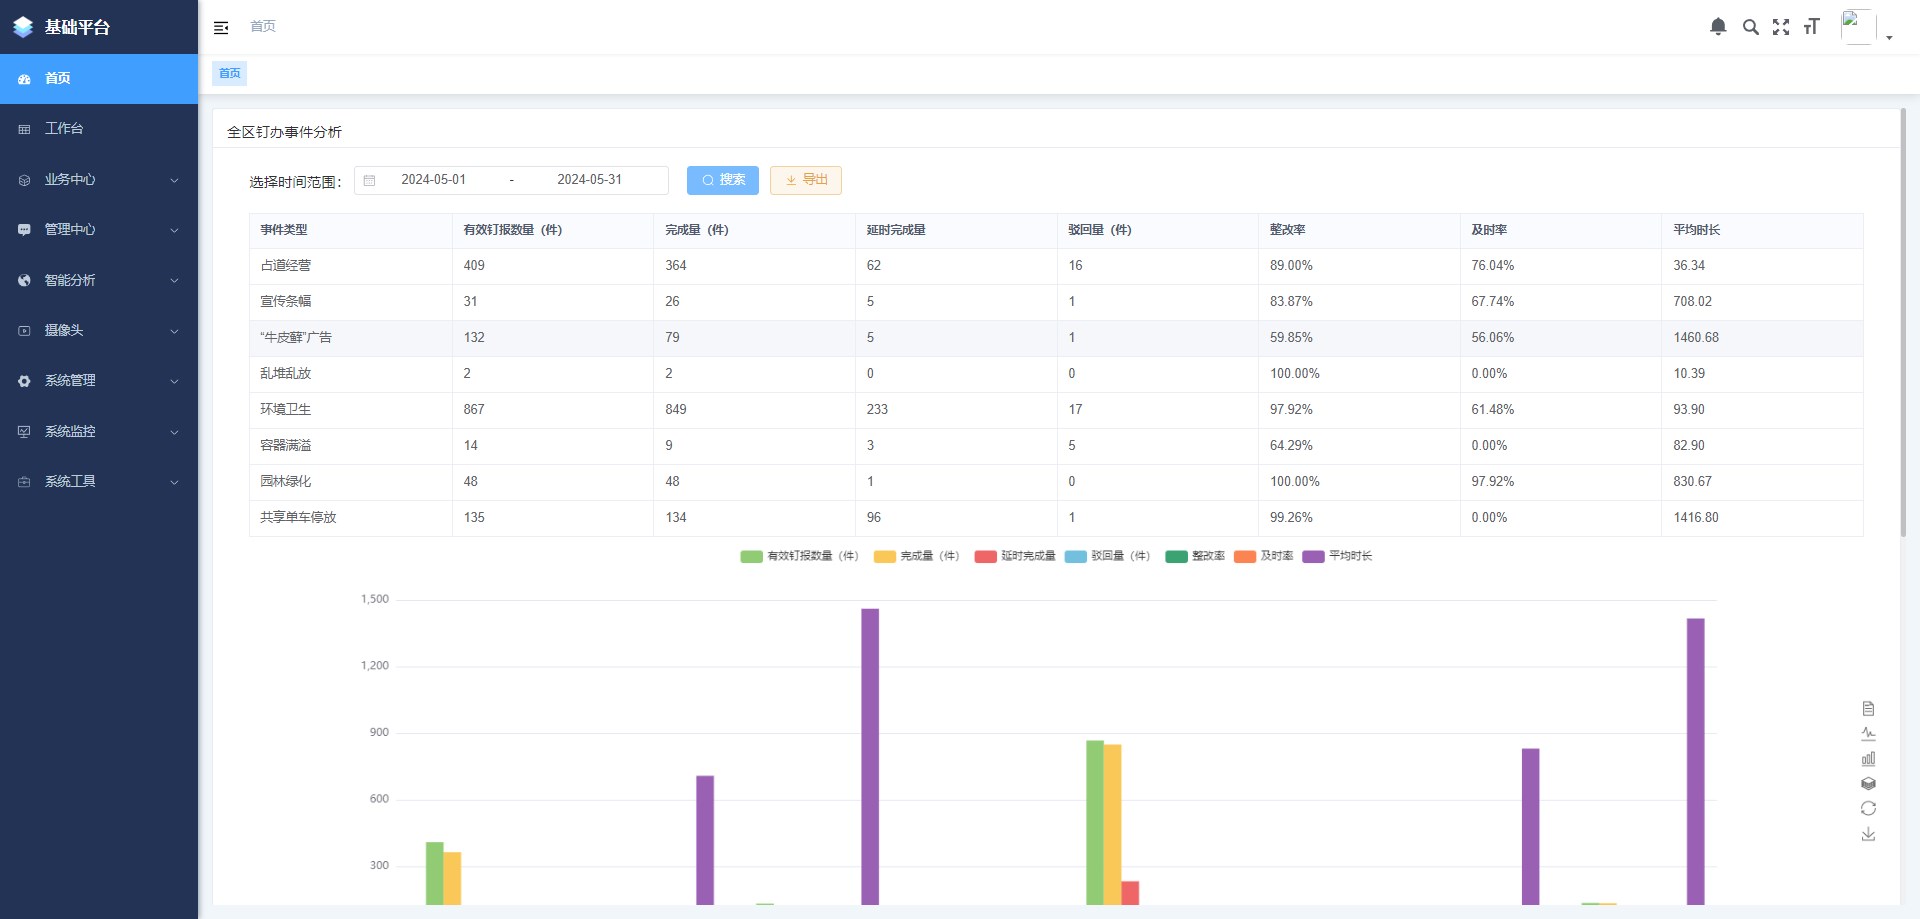Restore the chart with refresh icon

[1868, 809]
